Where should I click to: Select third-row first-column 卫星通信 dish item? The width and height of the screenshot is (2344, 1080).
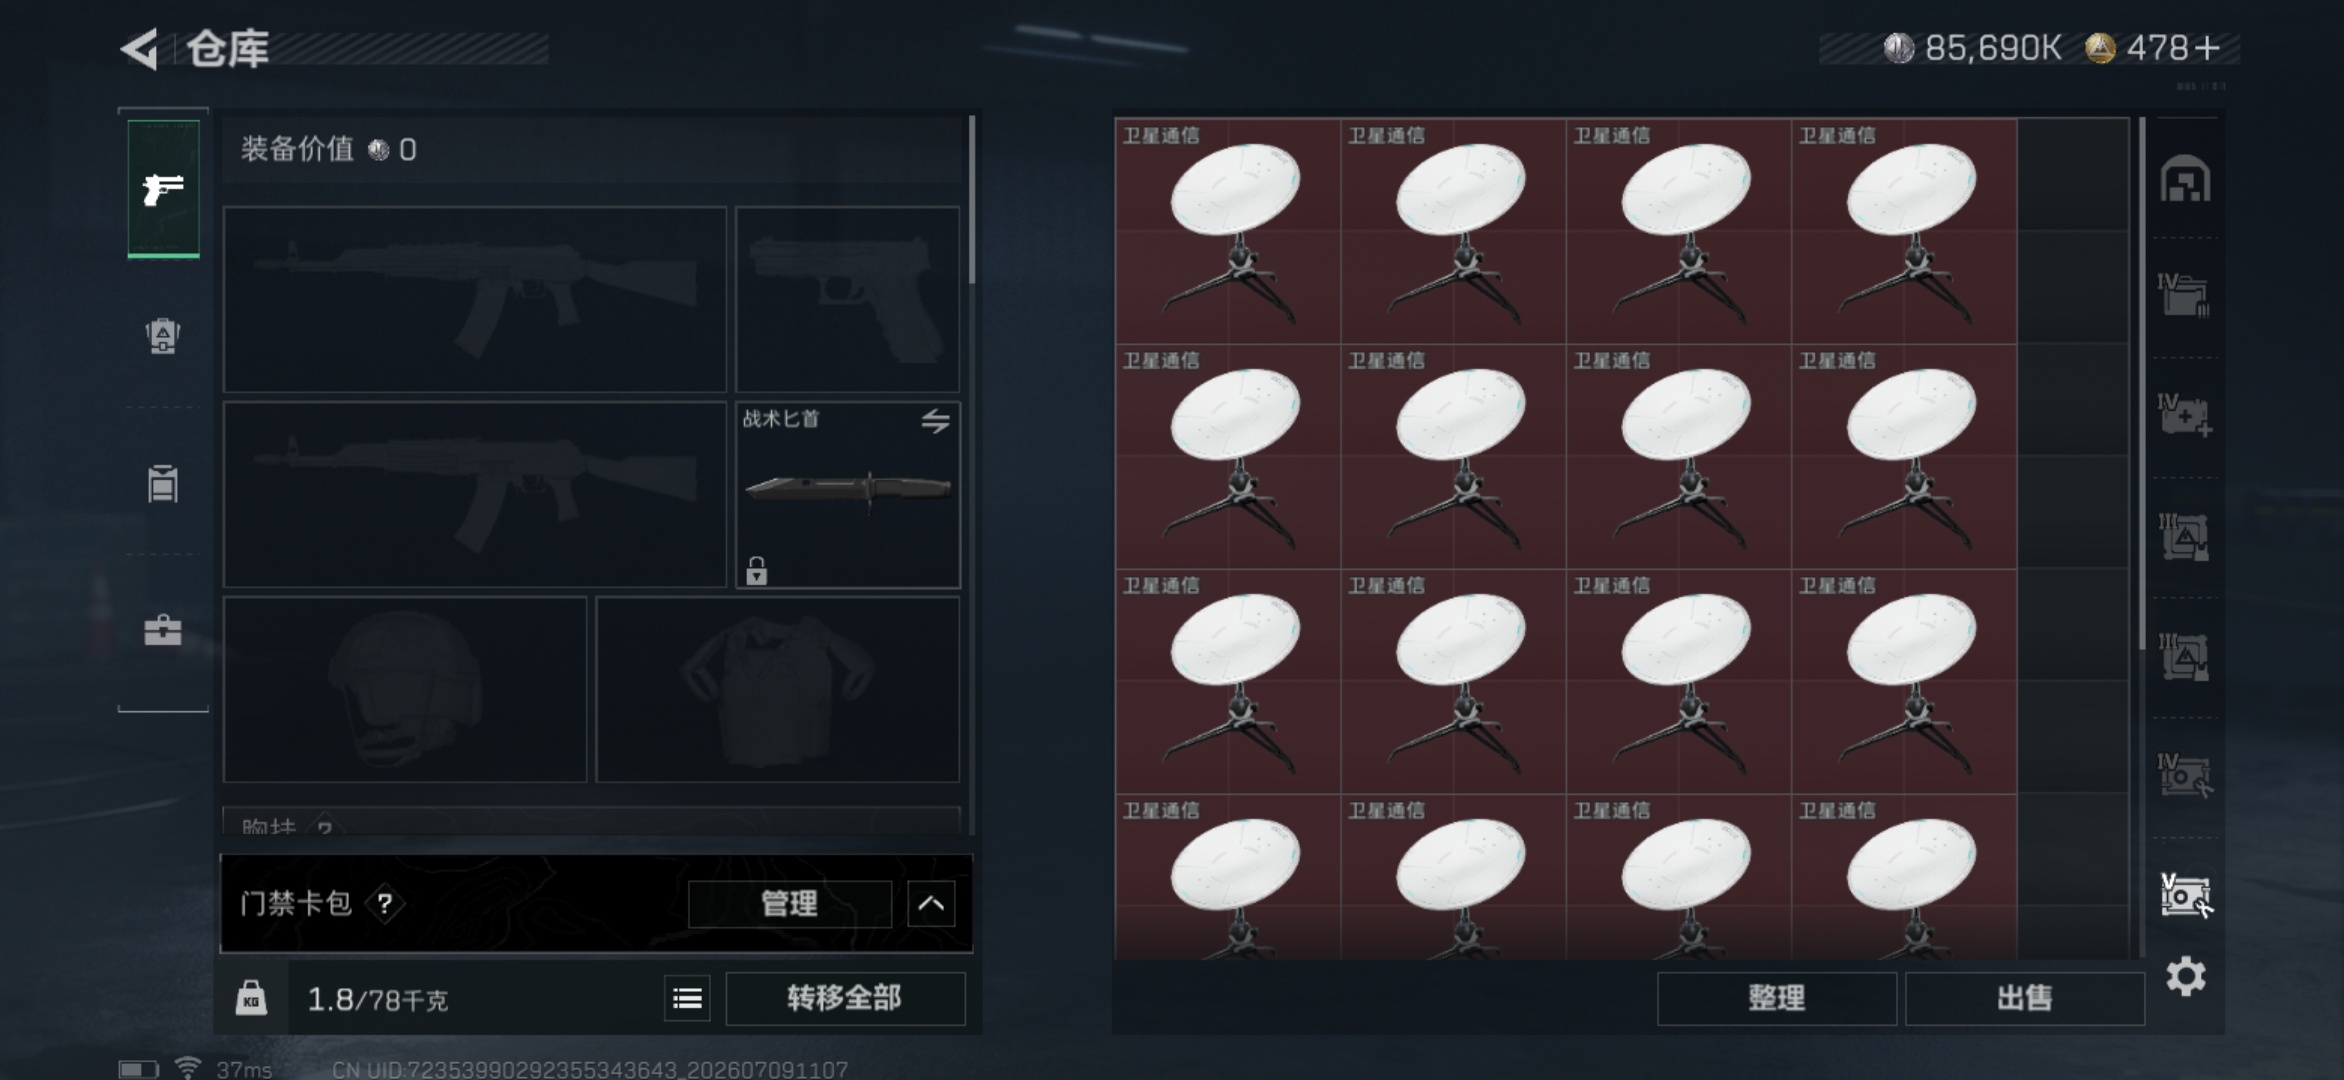pos(1228,682)
